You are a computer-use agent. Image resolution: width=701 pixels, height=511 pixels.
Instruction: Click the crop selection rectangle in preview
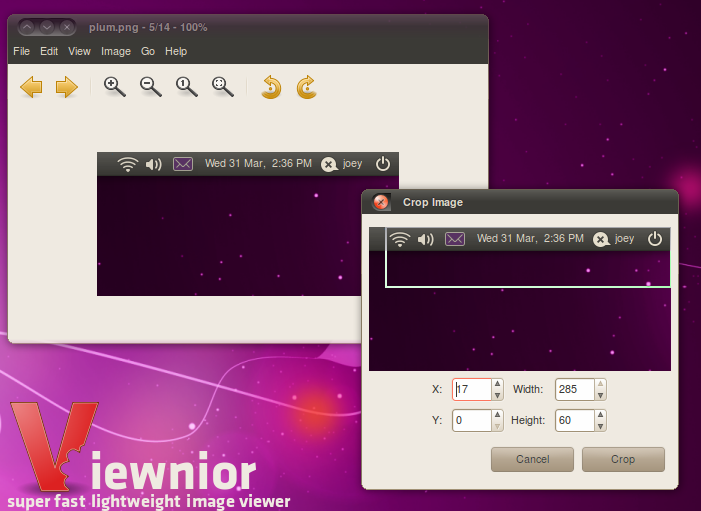[528, 258]
